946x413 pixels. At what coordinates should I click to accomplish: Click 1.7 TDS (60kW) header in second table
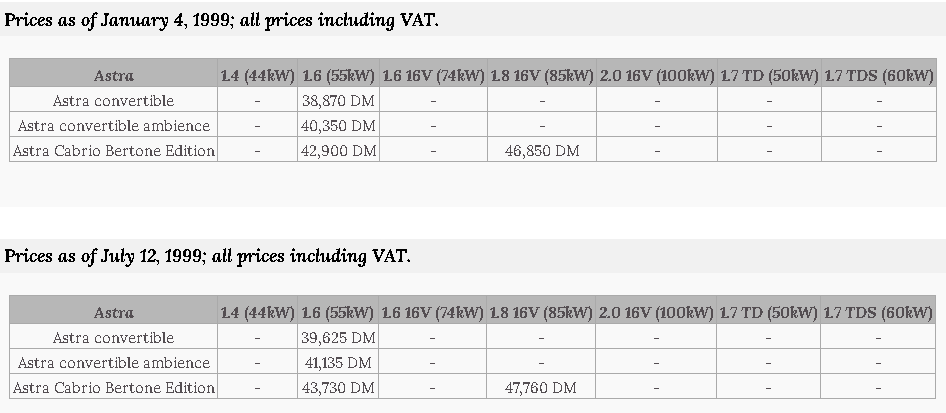[878, 312]
